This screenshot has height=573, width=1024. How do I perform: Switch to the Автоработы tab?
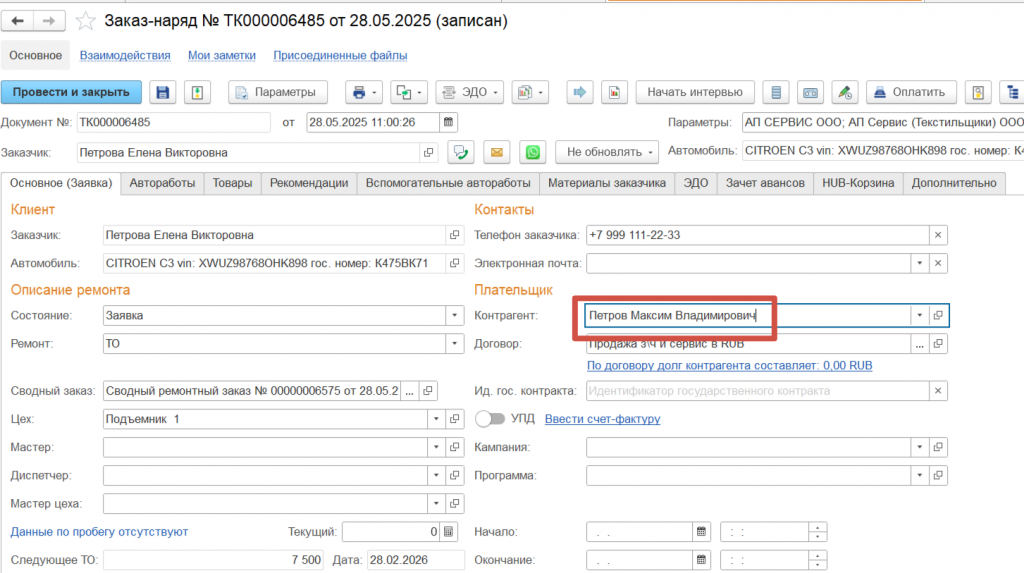tap(162, 183)
